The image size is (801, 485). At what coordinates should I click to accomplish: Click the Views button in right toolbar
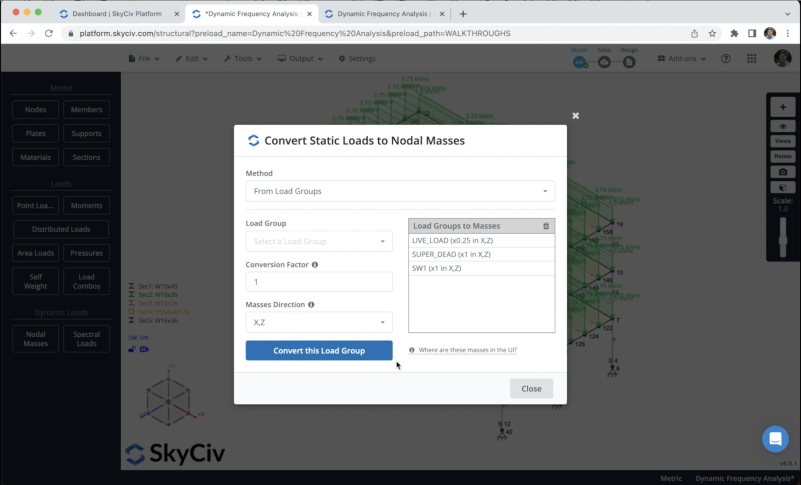pos(783,141)
